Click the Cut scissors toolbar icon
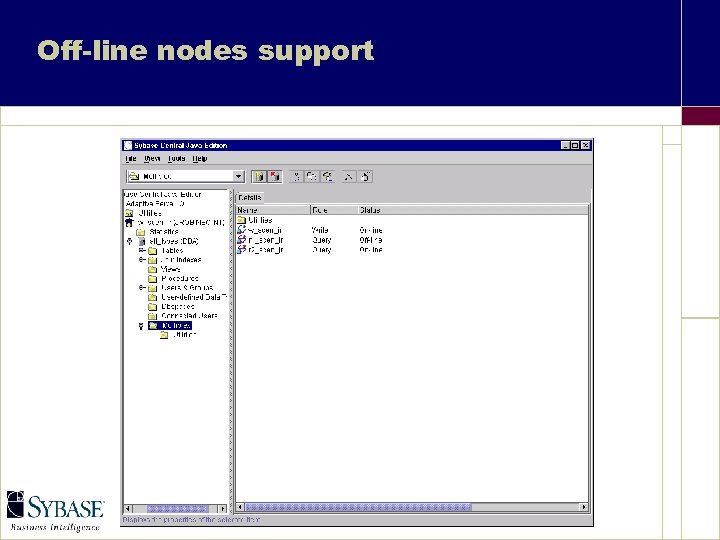The width and height of the screenshot is (720, 540). click(297, 177)
